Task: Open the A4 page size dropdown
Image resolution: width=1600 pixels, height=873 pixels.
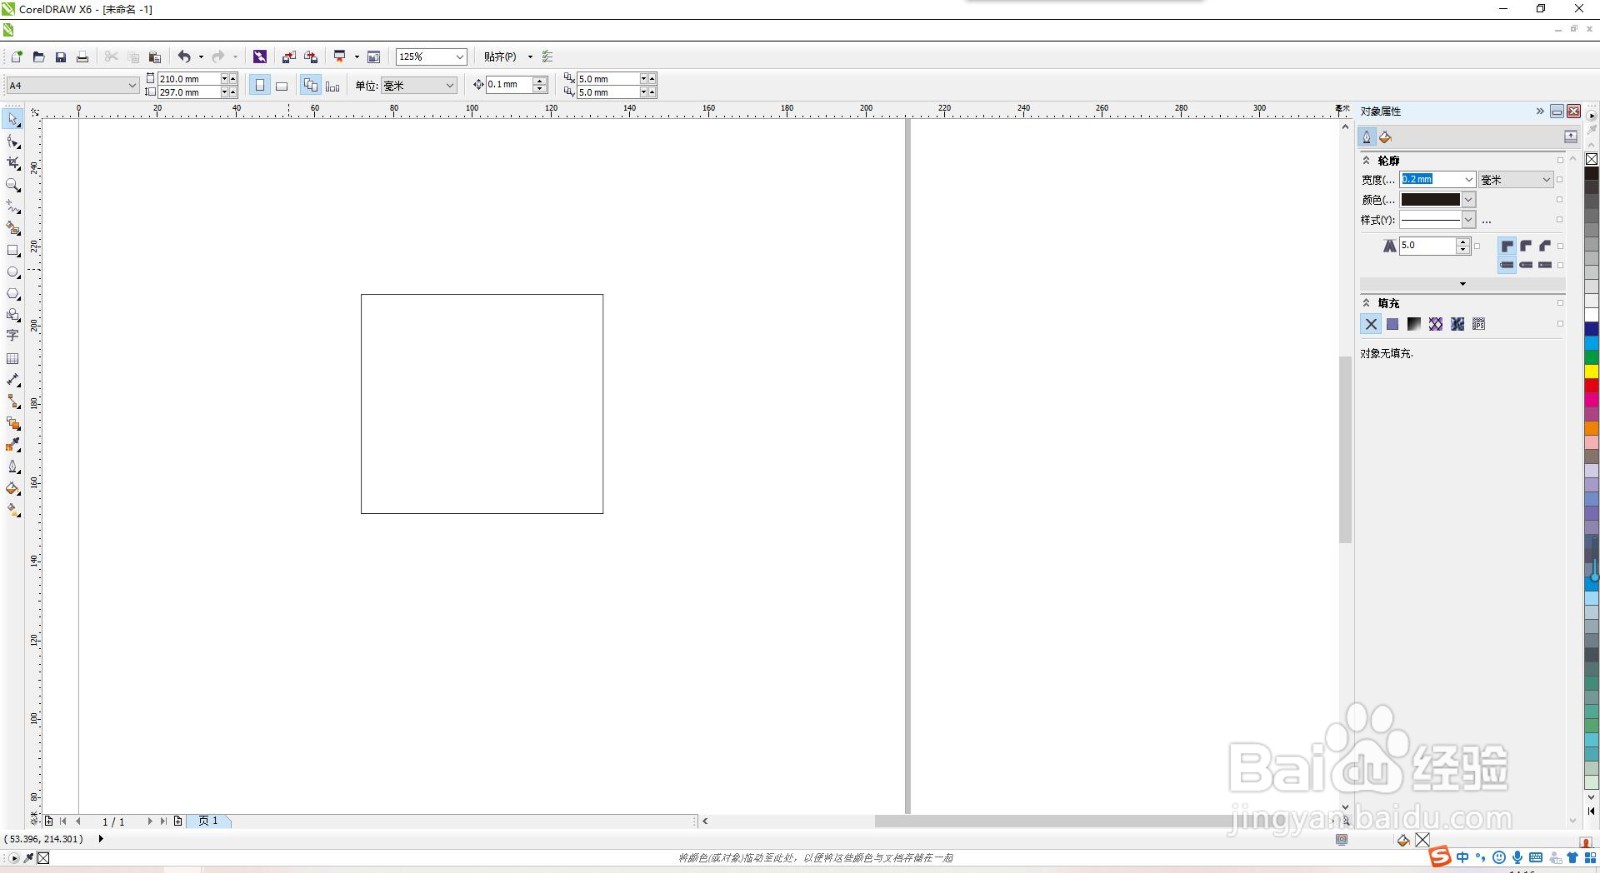Action: tap(132, 85)
